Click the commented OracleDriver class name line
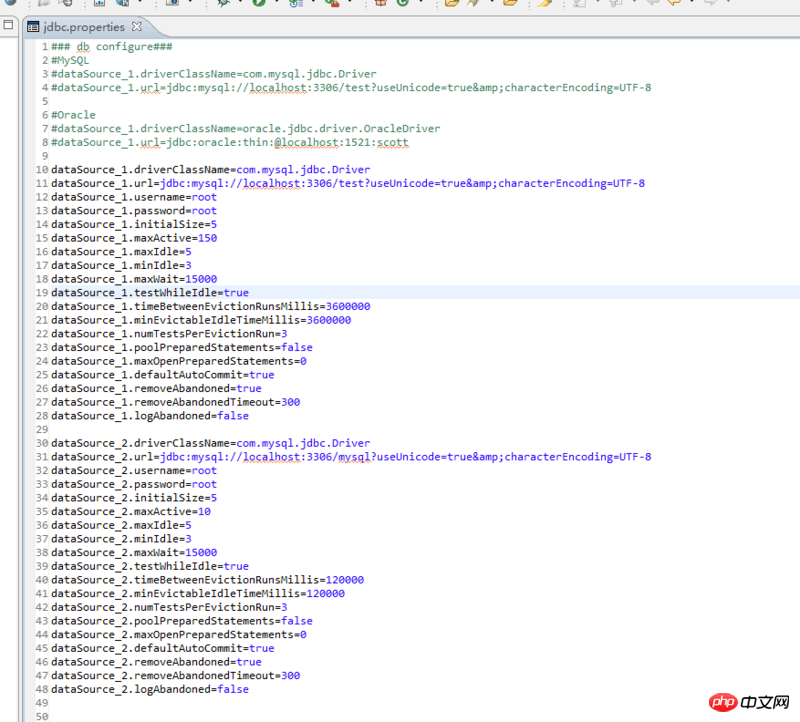Viewport: 800px width, 722px height. (245, 129)
